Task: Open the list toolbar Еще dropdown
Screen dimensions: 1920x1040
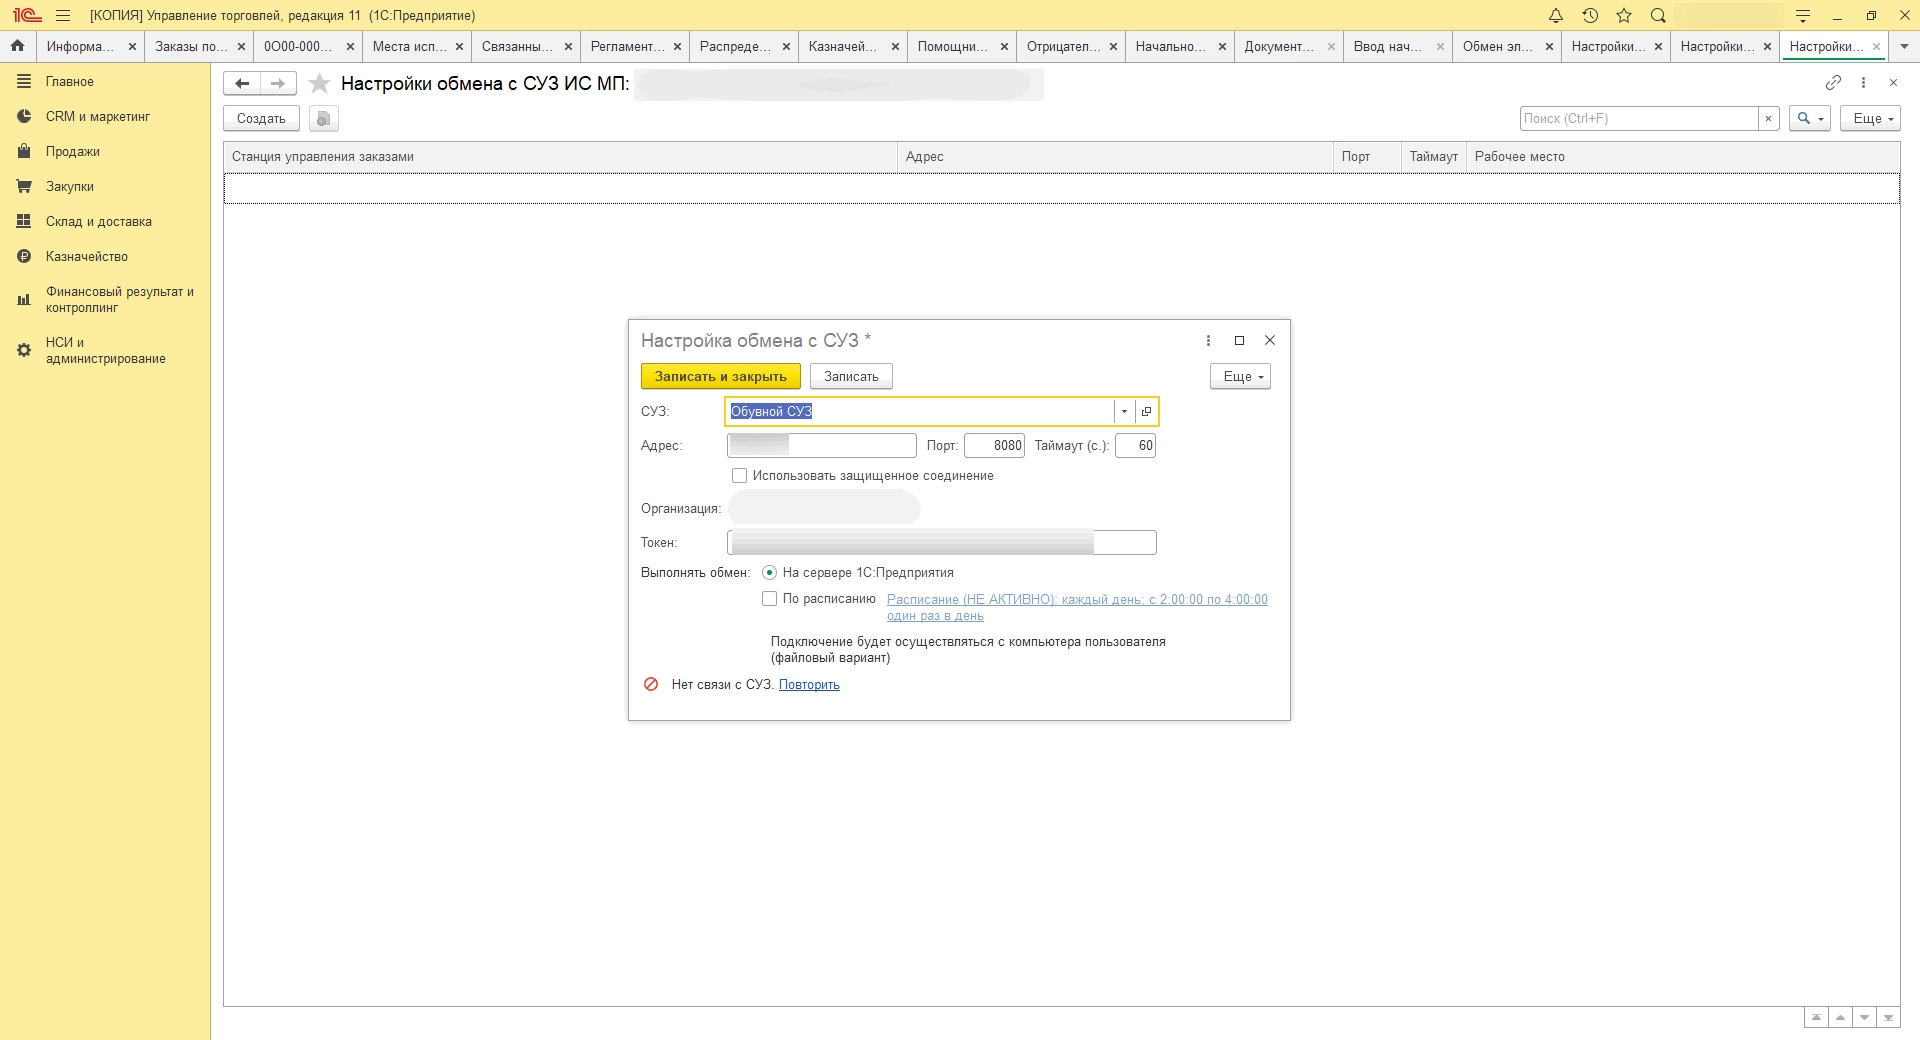Action: click(x=1869, y=119)
